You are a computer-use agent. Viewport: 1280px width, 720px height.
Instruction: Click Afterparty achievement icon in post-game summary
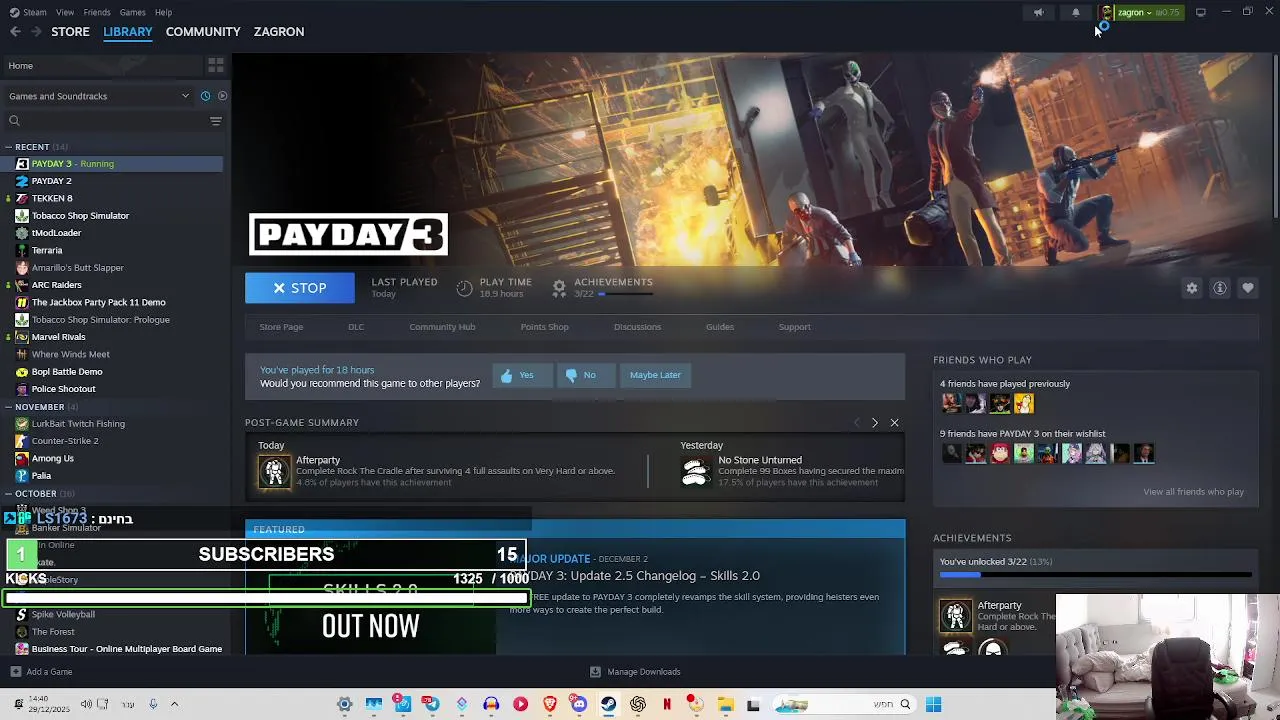click(274, 471)
